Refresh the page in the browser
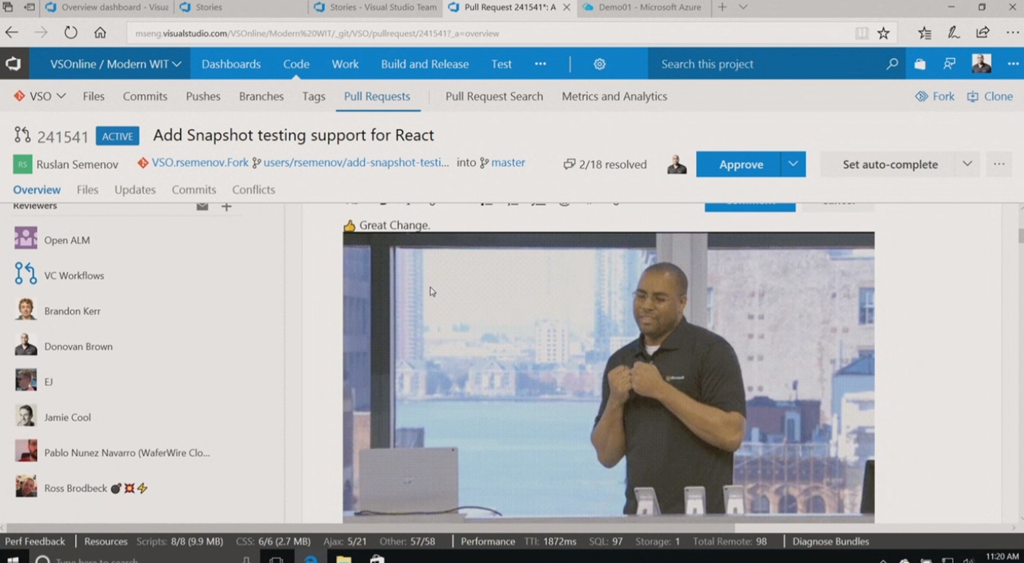The image size is (1024, 563). tap(70, 33)
